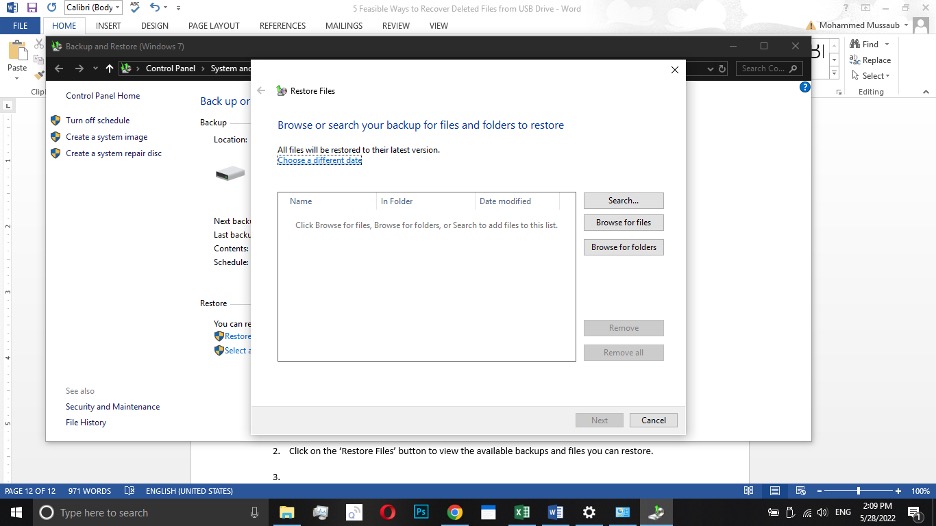Click the zoom in plus button
The image size is (936, 526).
[x=898, y=491]
